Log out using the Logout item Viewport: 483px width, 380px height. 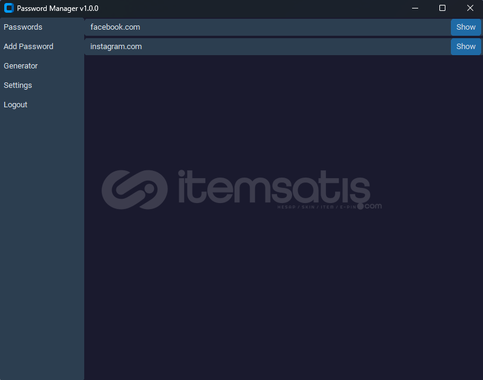[15, 105]
